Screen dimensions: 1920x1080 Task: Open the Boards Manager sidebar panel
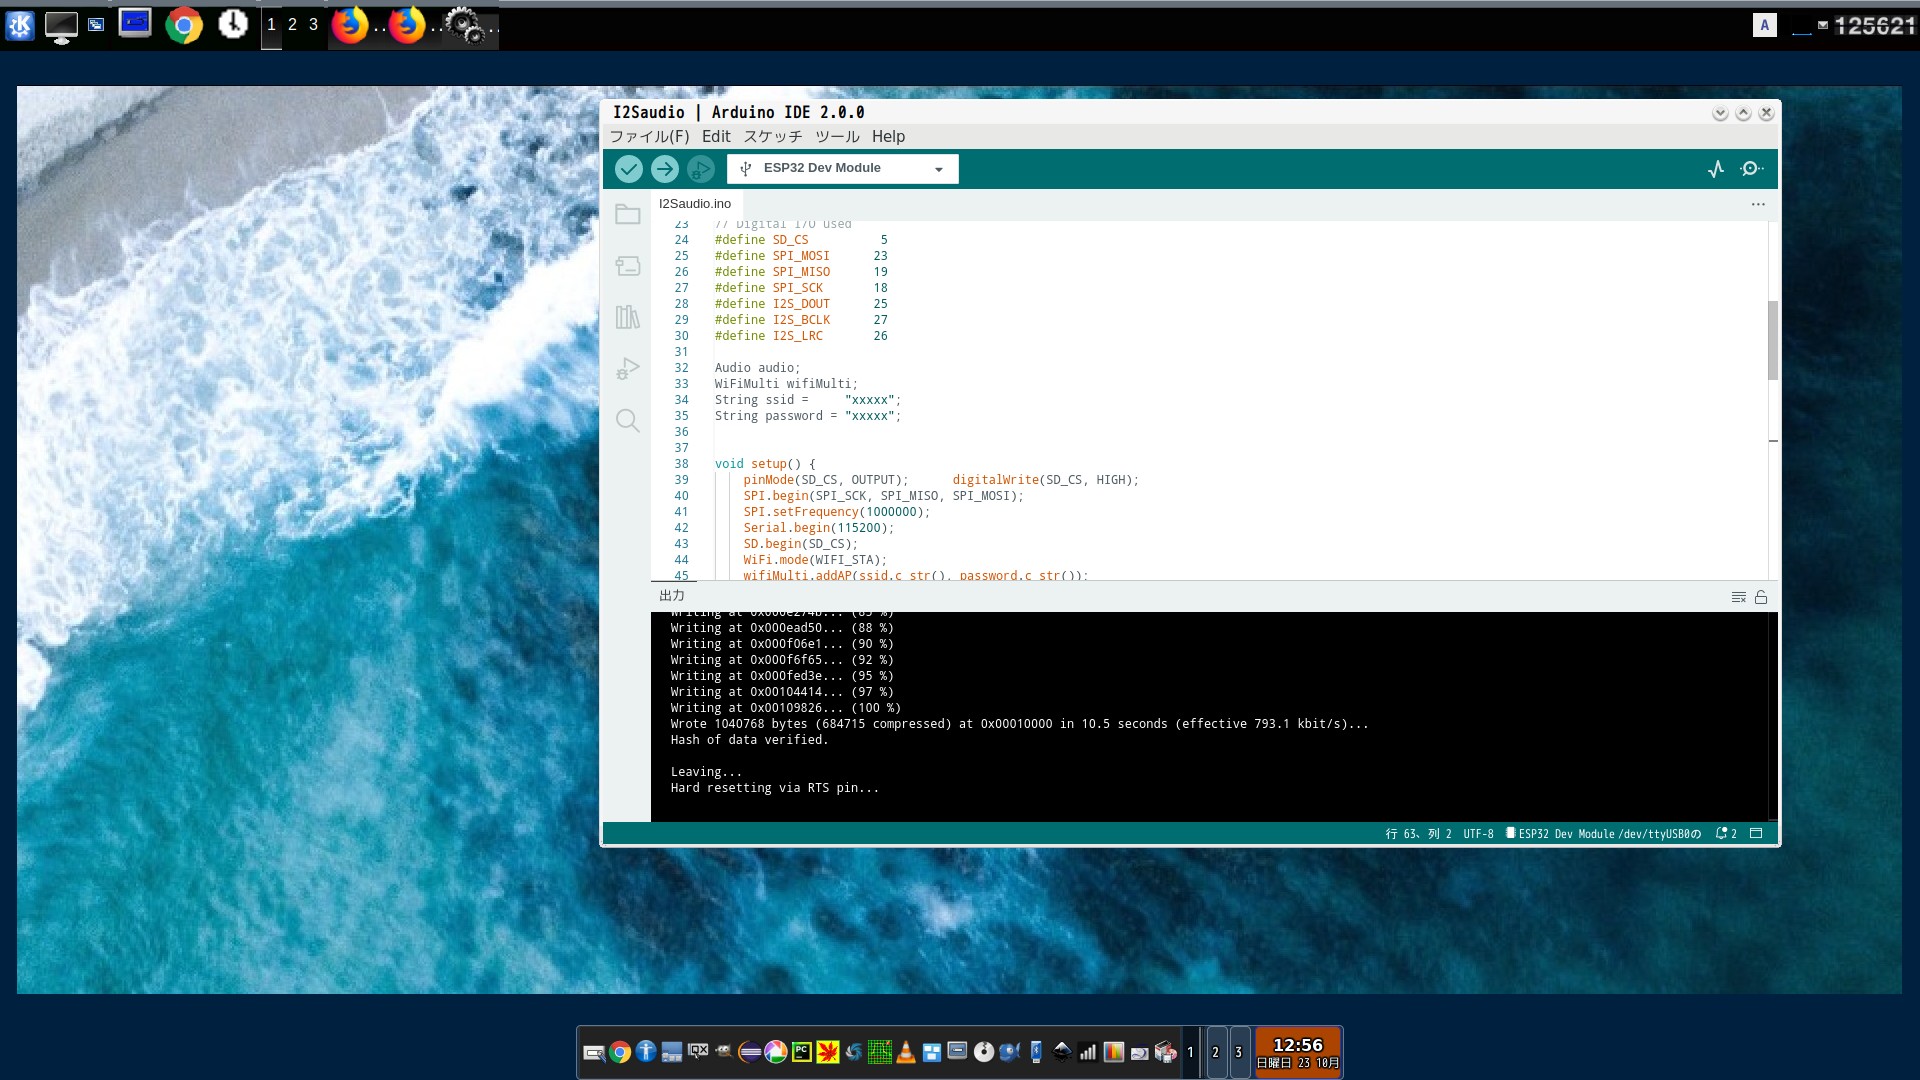628,265
